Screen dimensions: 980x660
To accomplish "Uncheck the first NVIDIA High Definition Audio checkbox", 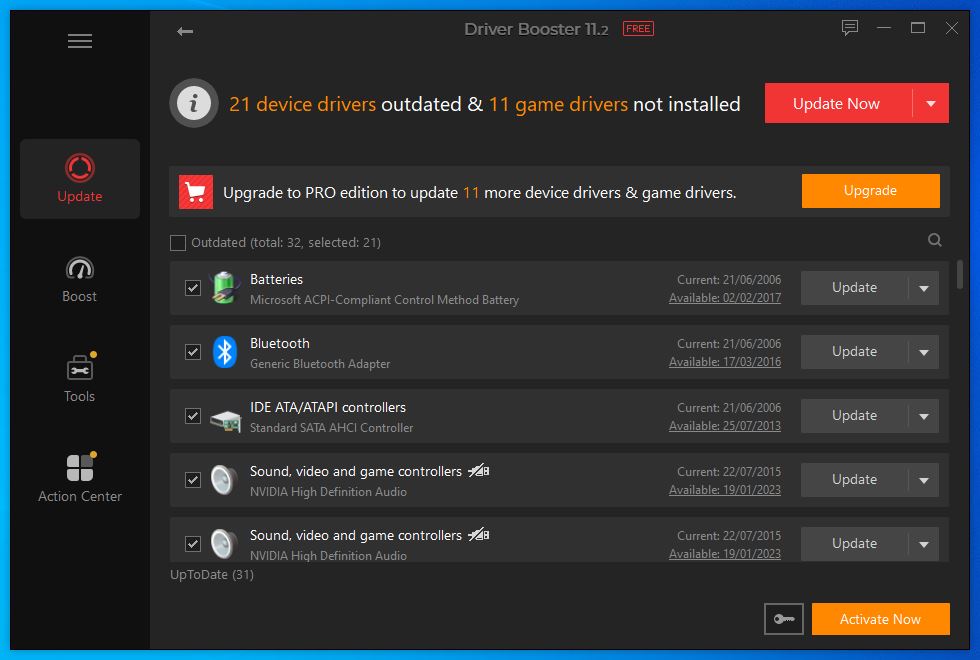I will tap(192, 480).
